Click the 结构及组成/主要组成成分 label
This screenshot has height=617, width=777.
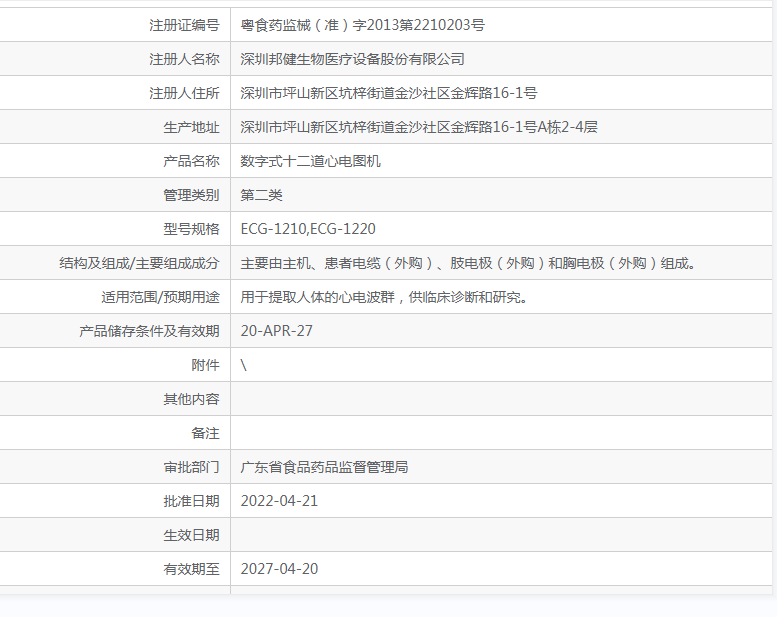(139, 263)
